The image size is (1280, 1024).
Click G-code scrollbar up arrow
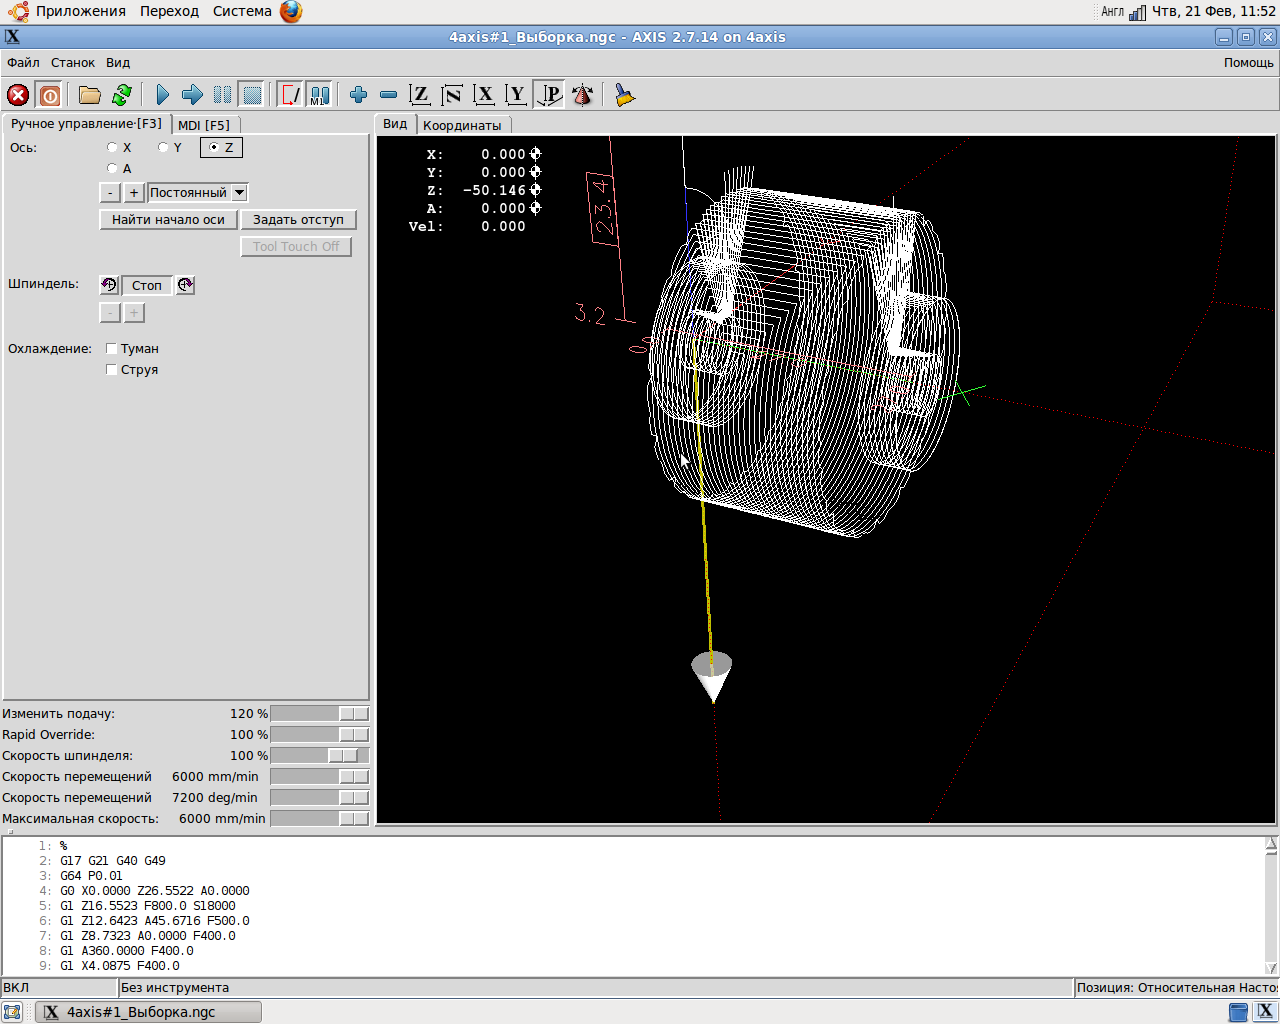coord(1271,844)
